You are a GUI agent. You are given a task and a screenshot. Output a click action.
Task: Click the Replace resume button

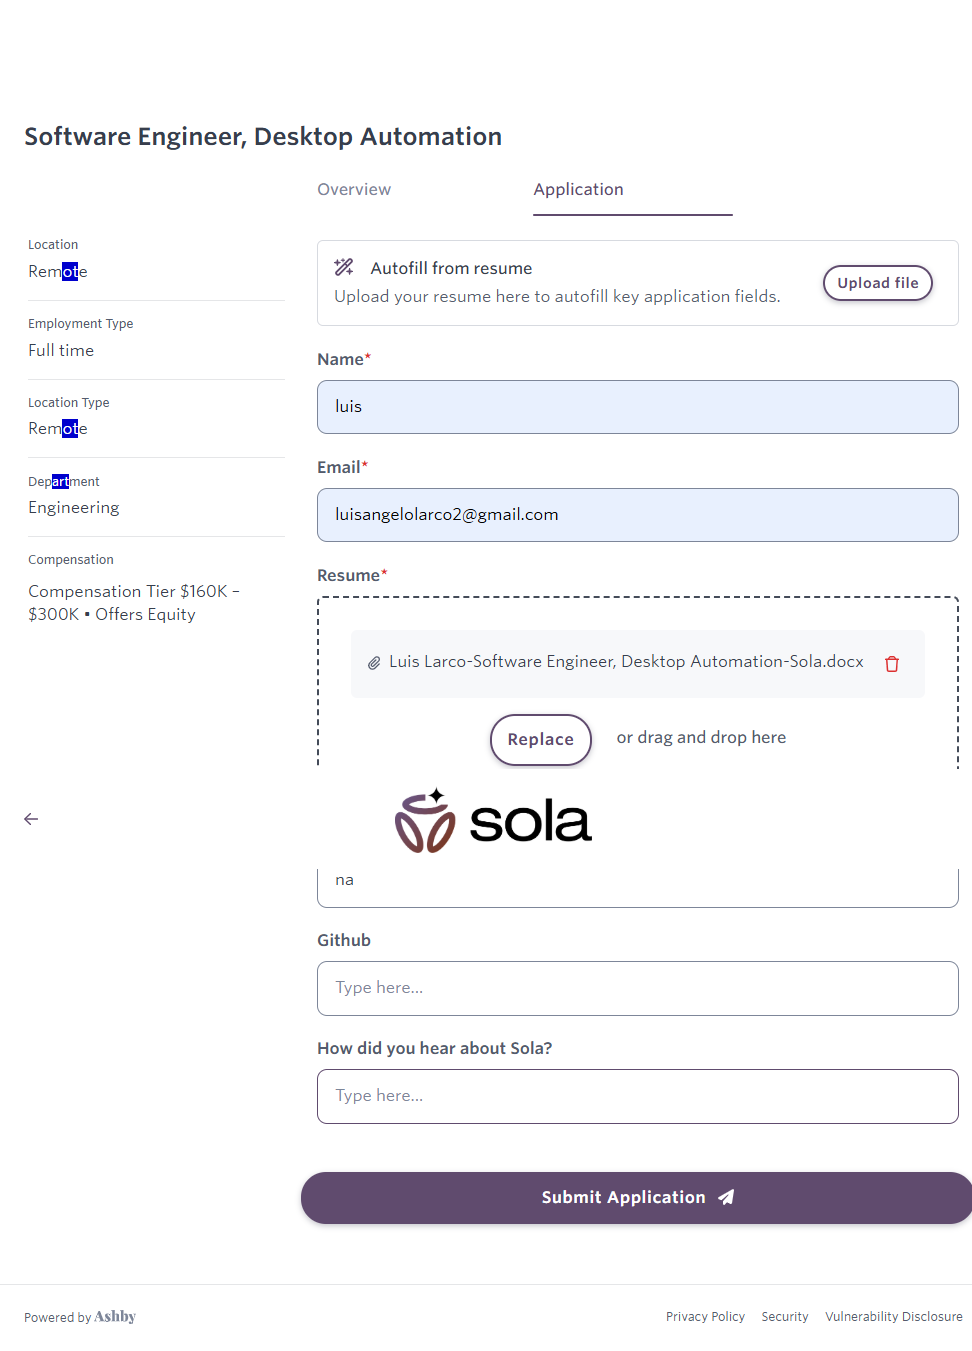(x=540, y=740)
